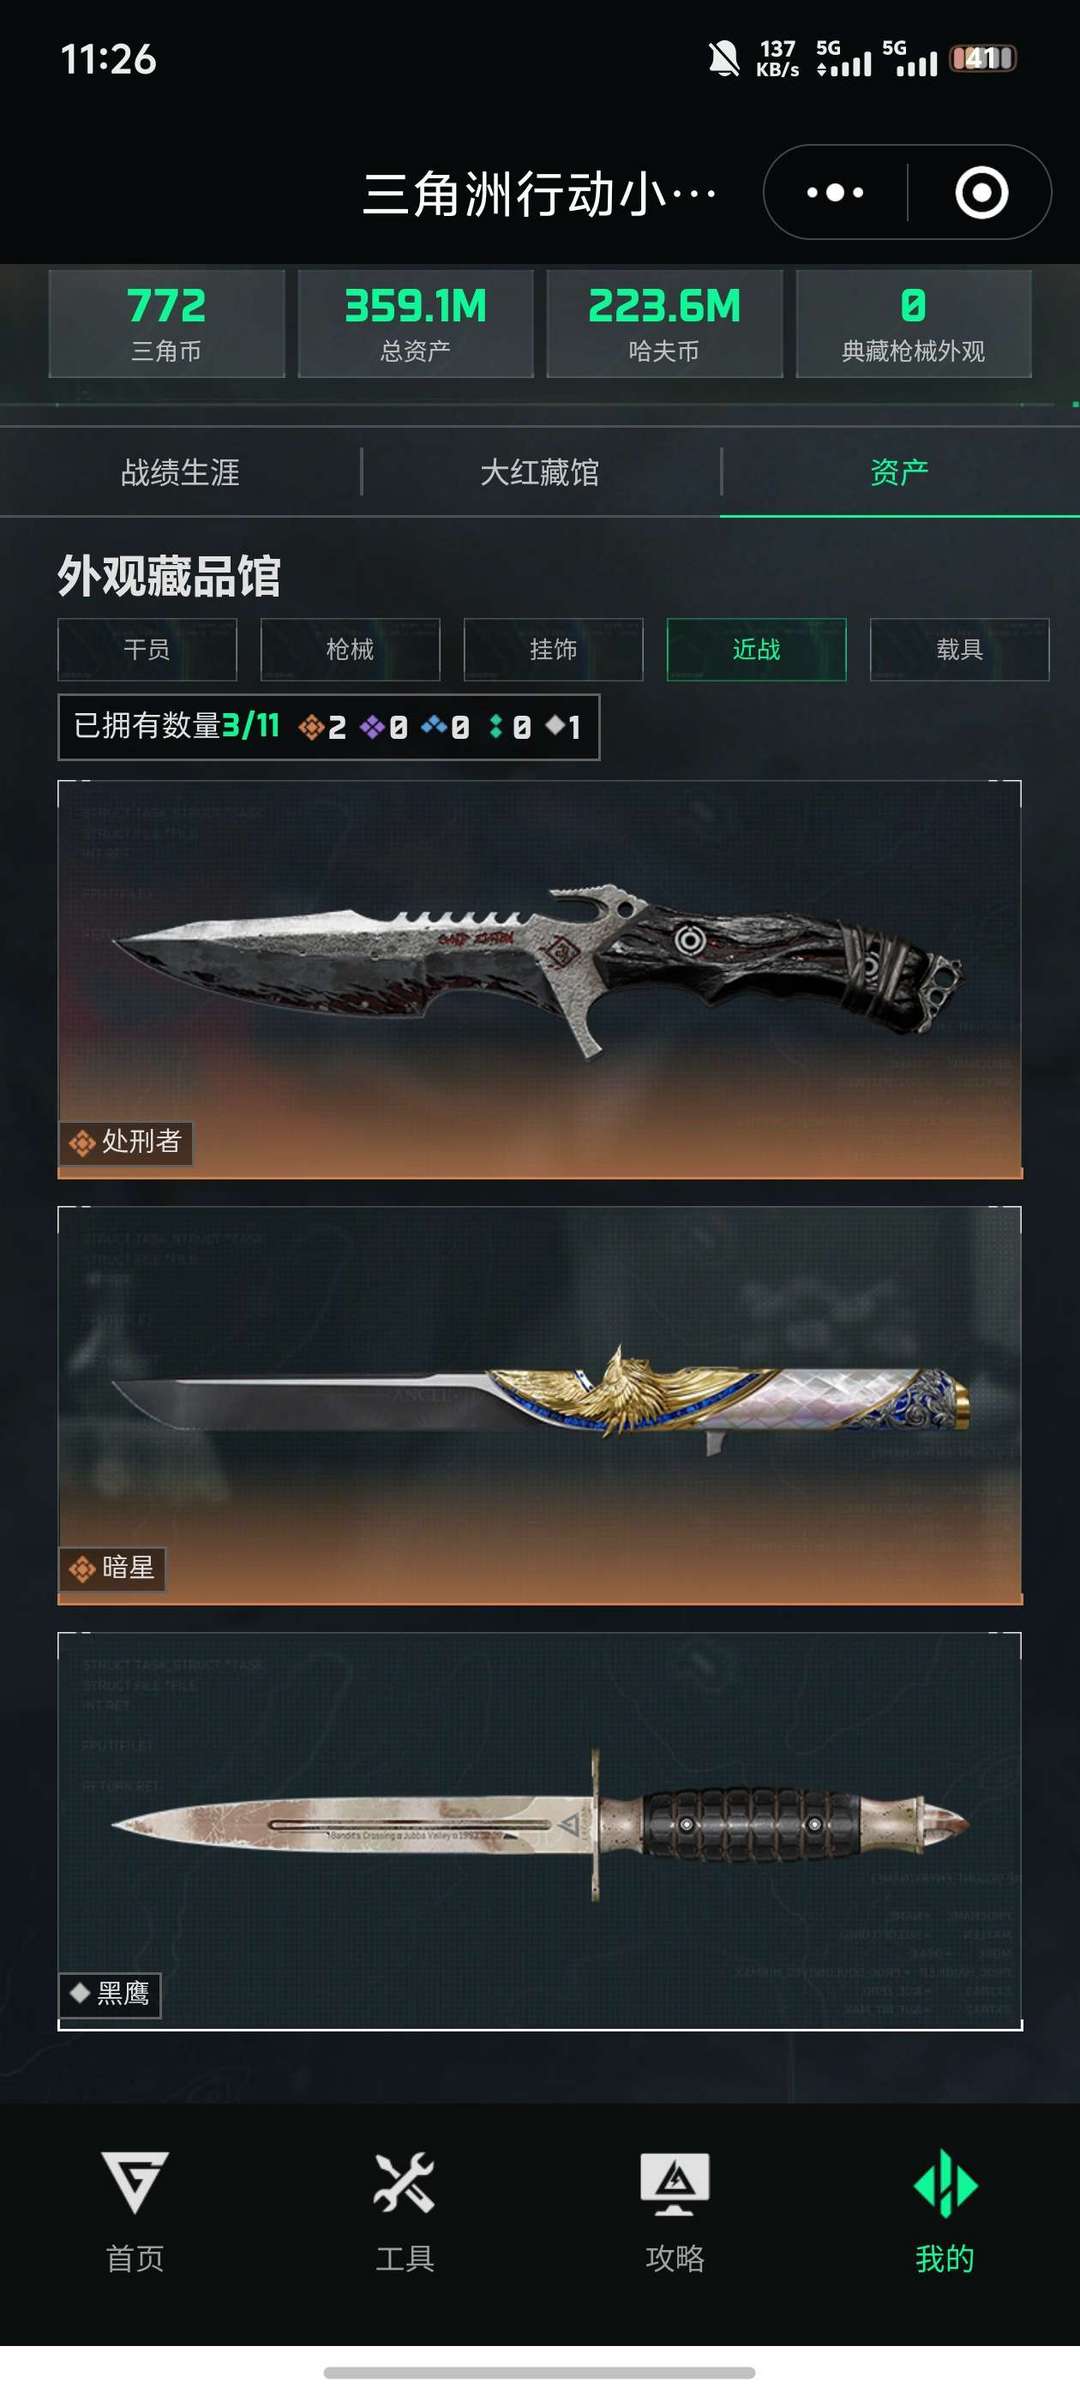
Task: Open the 黑鹰 dagger thumbnail
Action: [540, 1831]
